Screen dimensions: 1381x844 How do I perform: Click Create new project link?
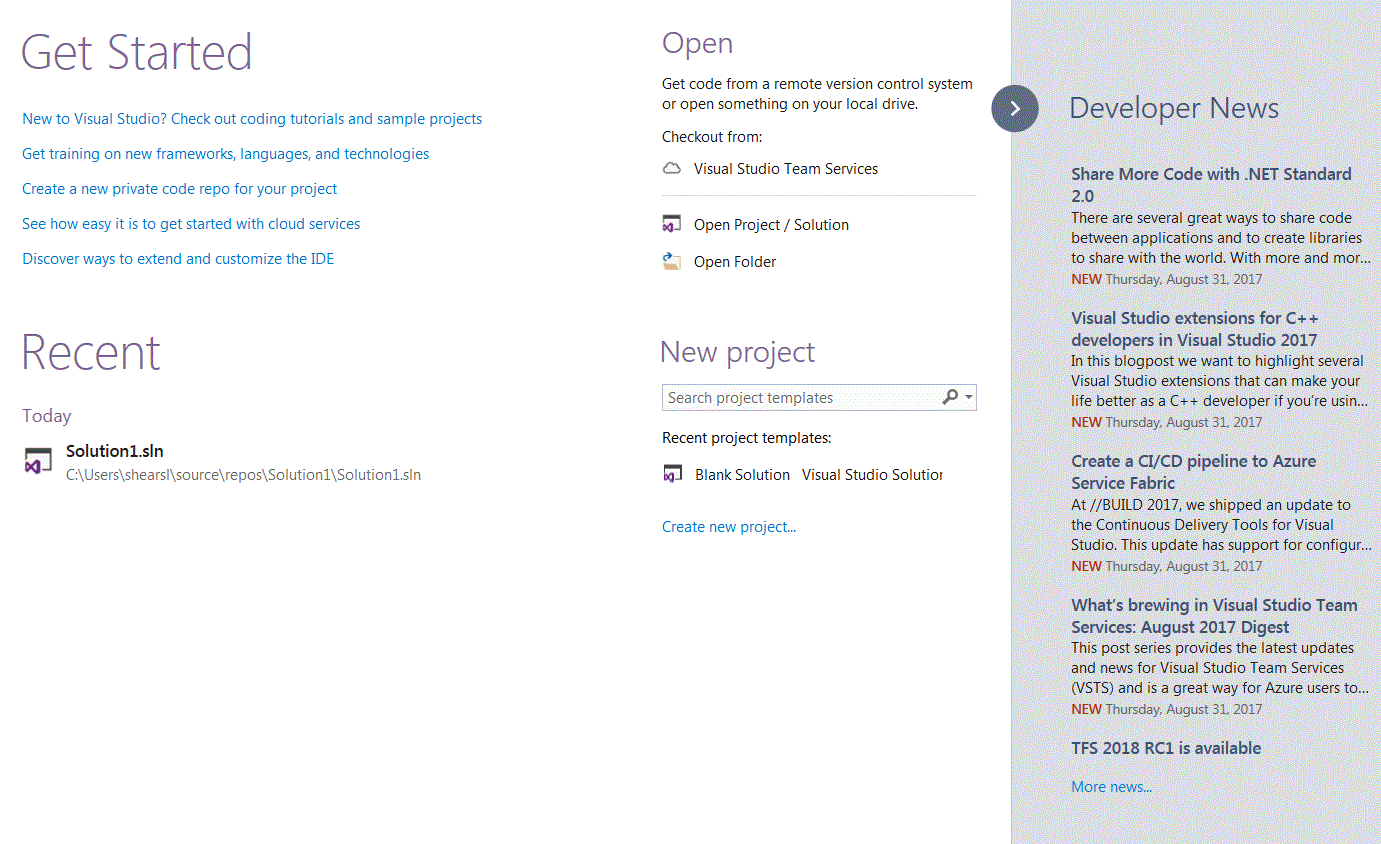pos(729,527)
